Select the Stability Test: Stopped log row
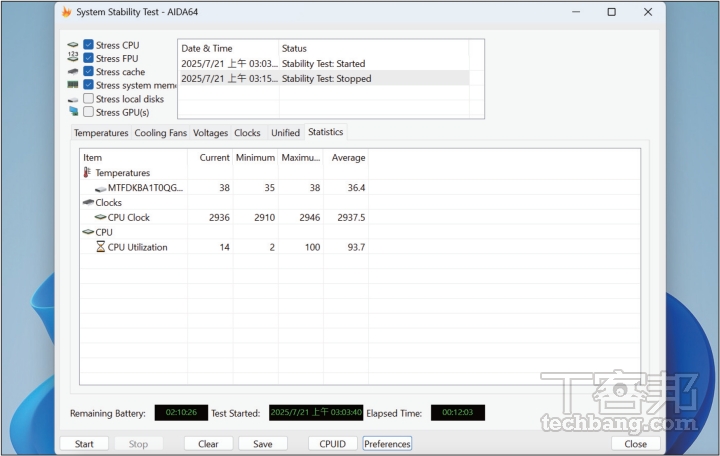Screen dimensions: 720x456 click(325, 79)
